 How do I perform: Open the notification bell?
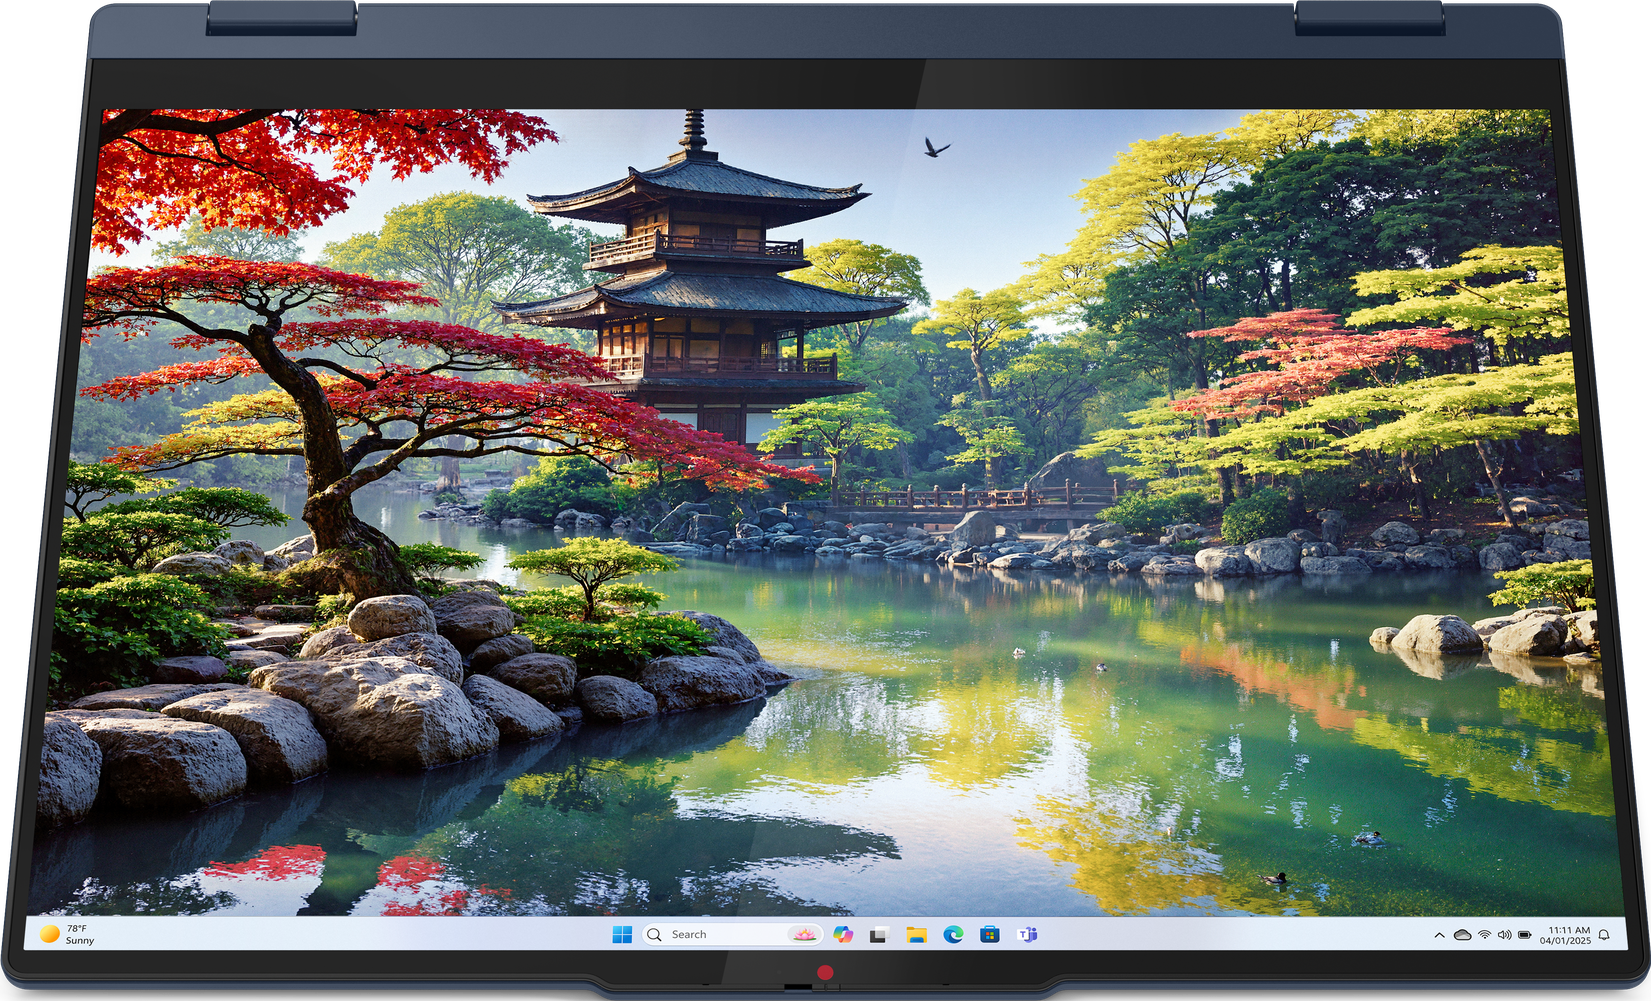click(1604, 935)
